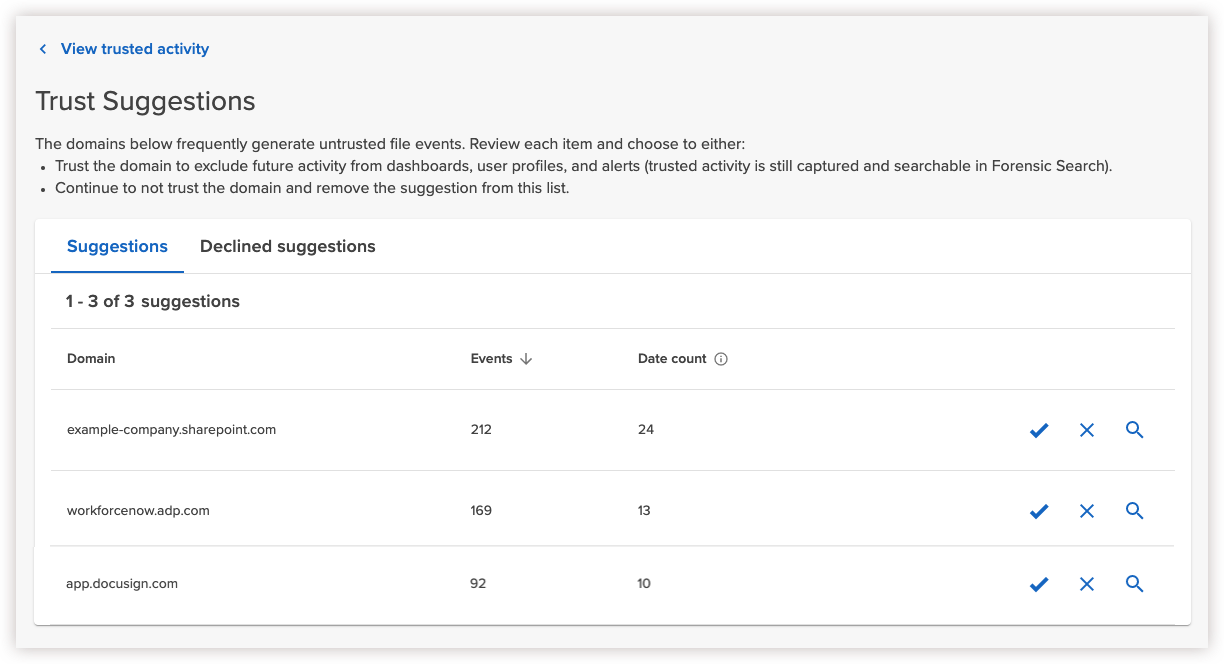Click the back chevron arrow
The height and width of the screenshot is (664, 1224).
tap(43, 49)
